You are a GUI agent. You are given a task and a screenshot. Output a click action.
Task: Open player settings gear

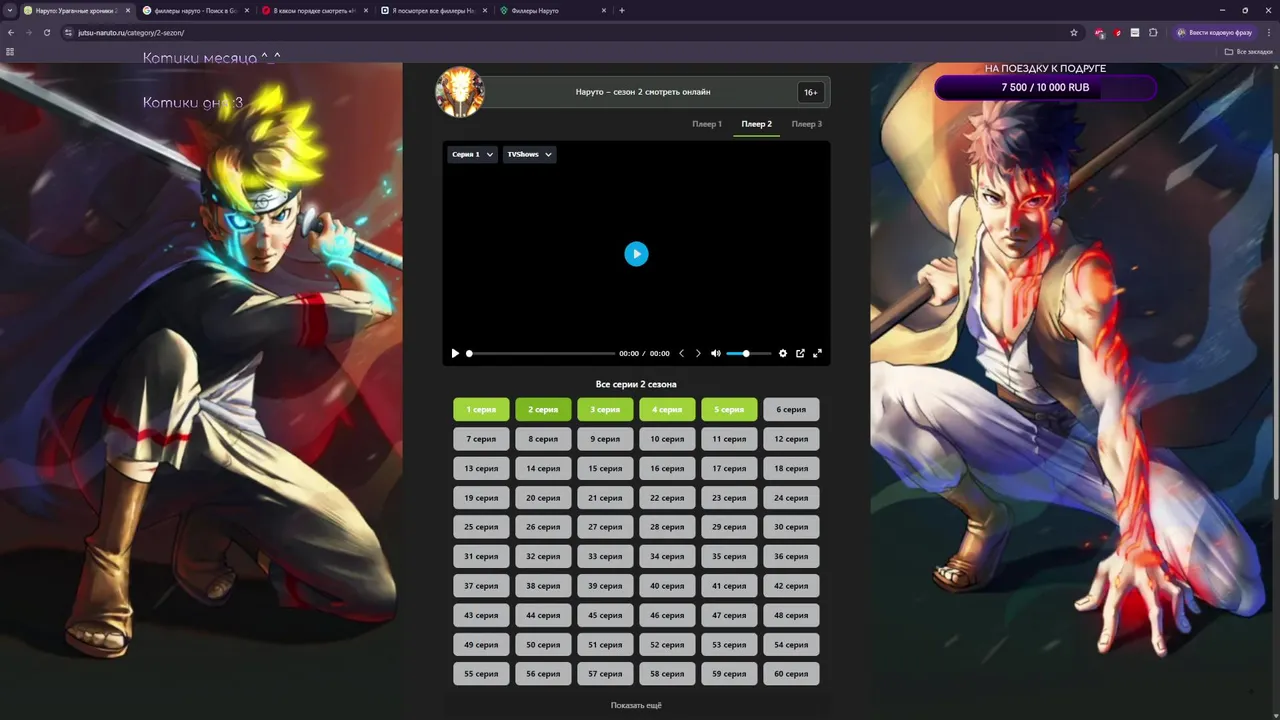[x=783, y=353]
